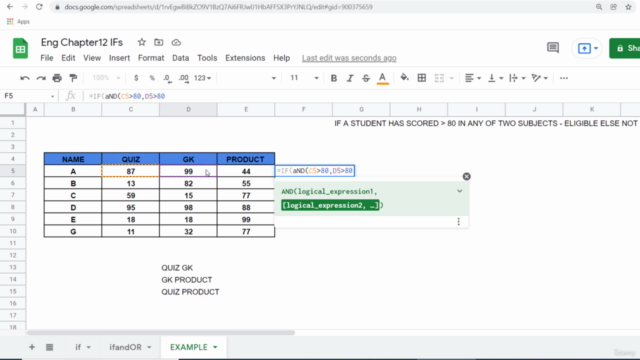Open the File menu
The image size is (640, 360).
coord(47,58)
